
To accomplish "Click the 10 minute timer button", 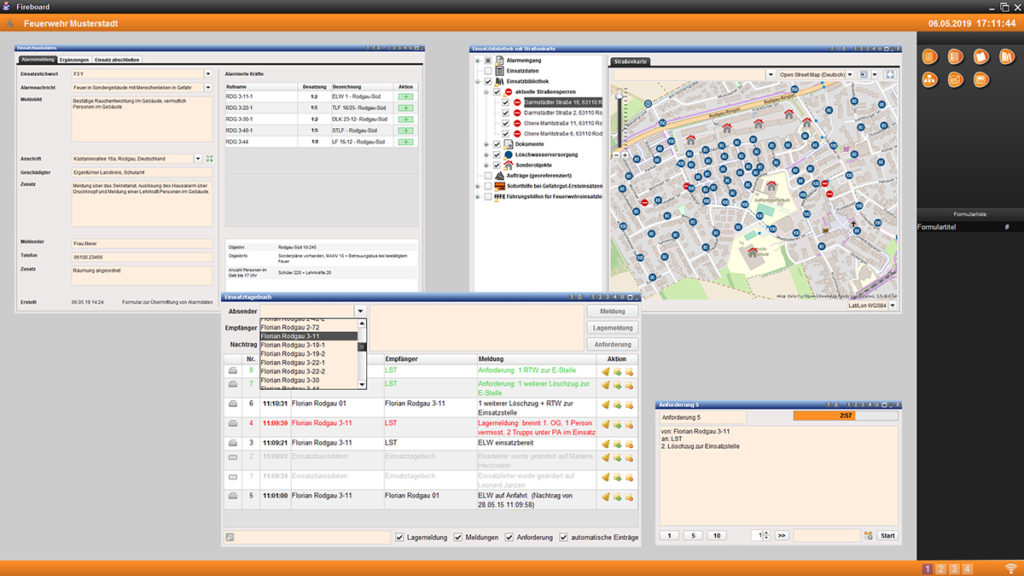I will pos(716,536).
